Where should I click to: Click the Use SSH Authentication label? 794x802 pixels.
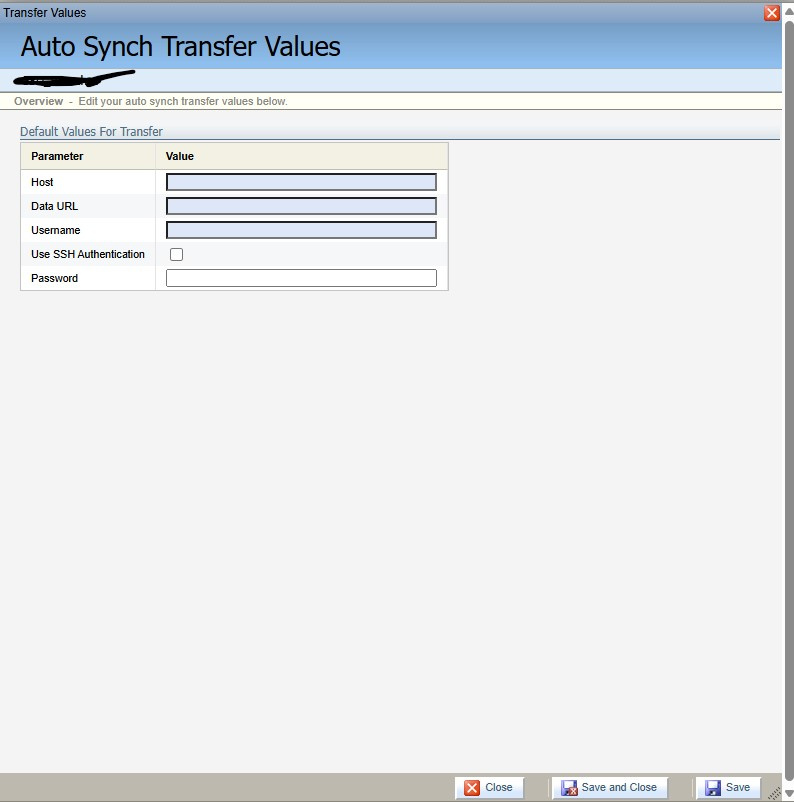click(x=87, y=254)
